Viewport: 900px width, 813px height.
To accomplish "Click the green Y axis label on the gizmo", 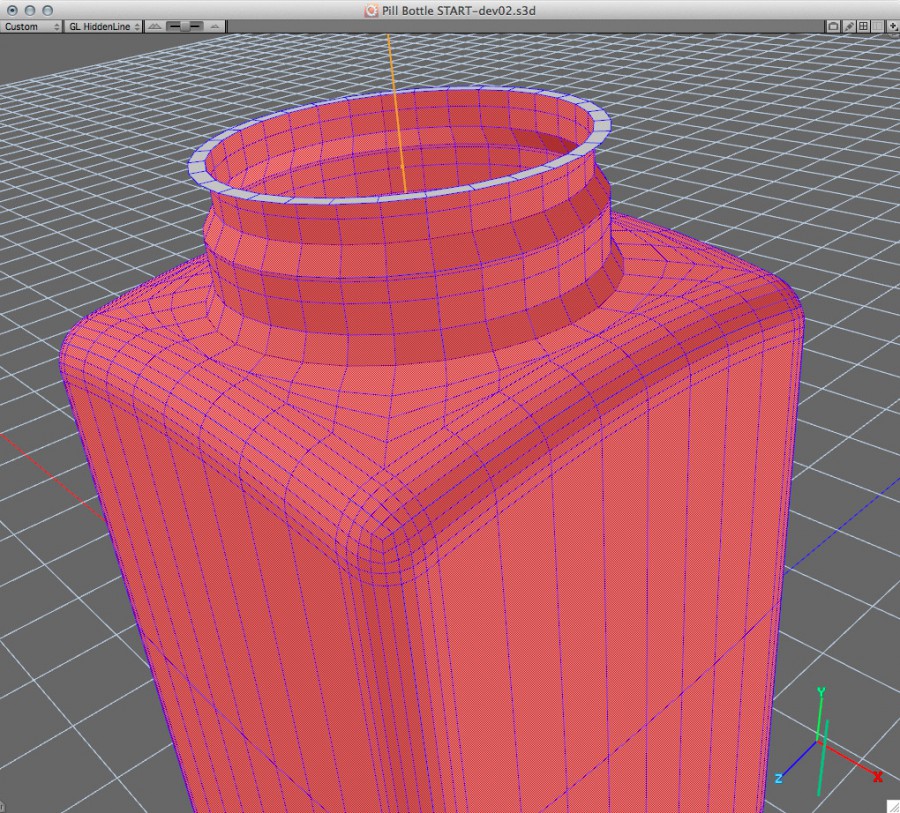I will 820,692.
